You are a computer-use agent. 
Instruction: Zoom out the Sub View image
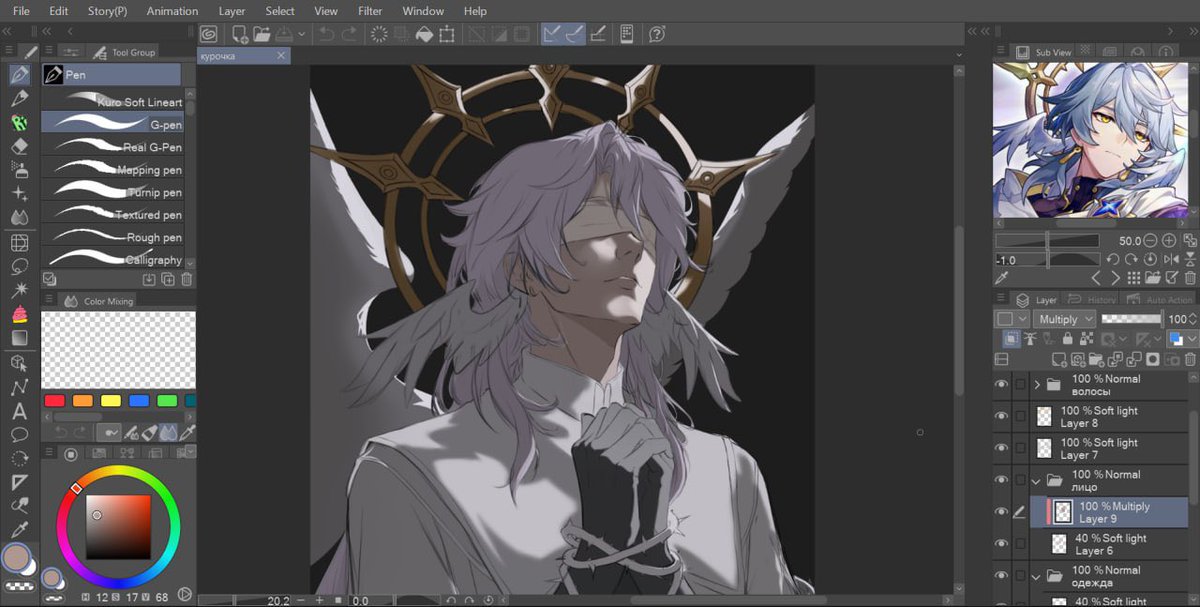(1151, 241)
